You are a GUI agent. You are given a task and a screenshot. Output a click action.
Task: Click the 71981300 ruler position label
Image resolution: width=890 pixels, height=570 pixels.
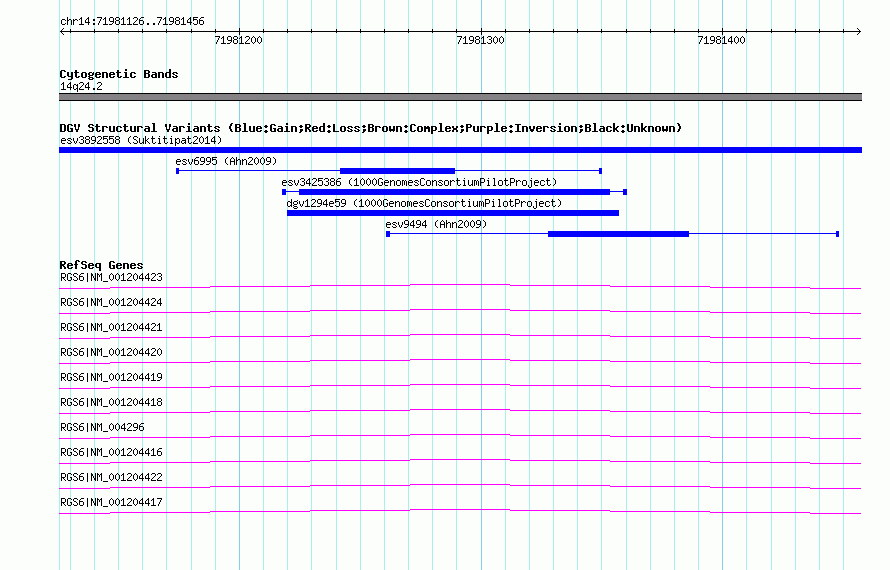coord(480,40)
